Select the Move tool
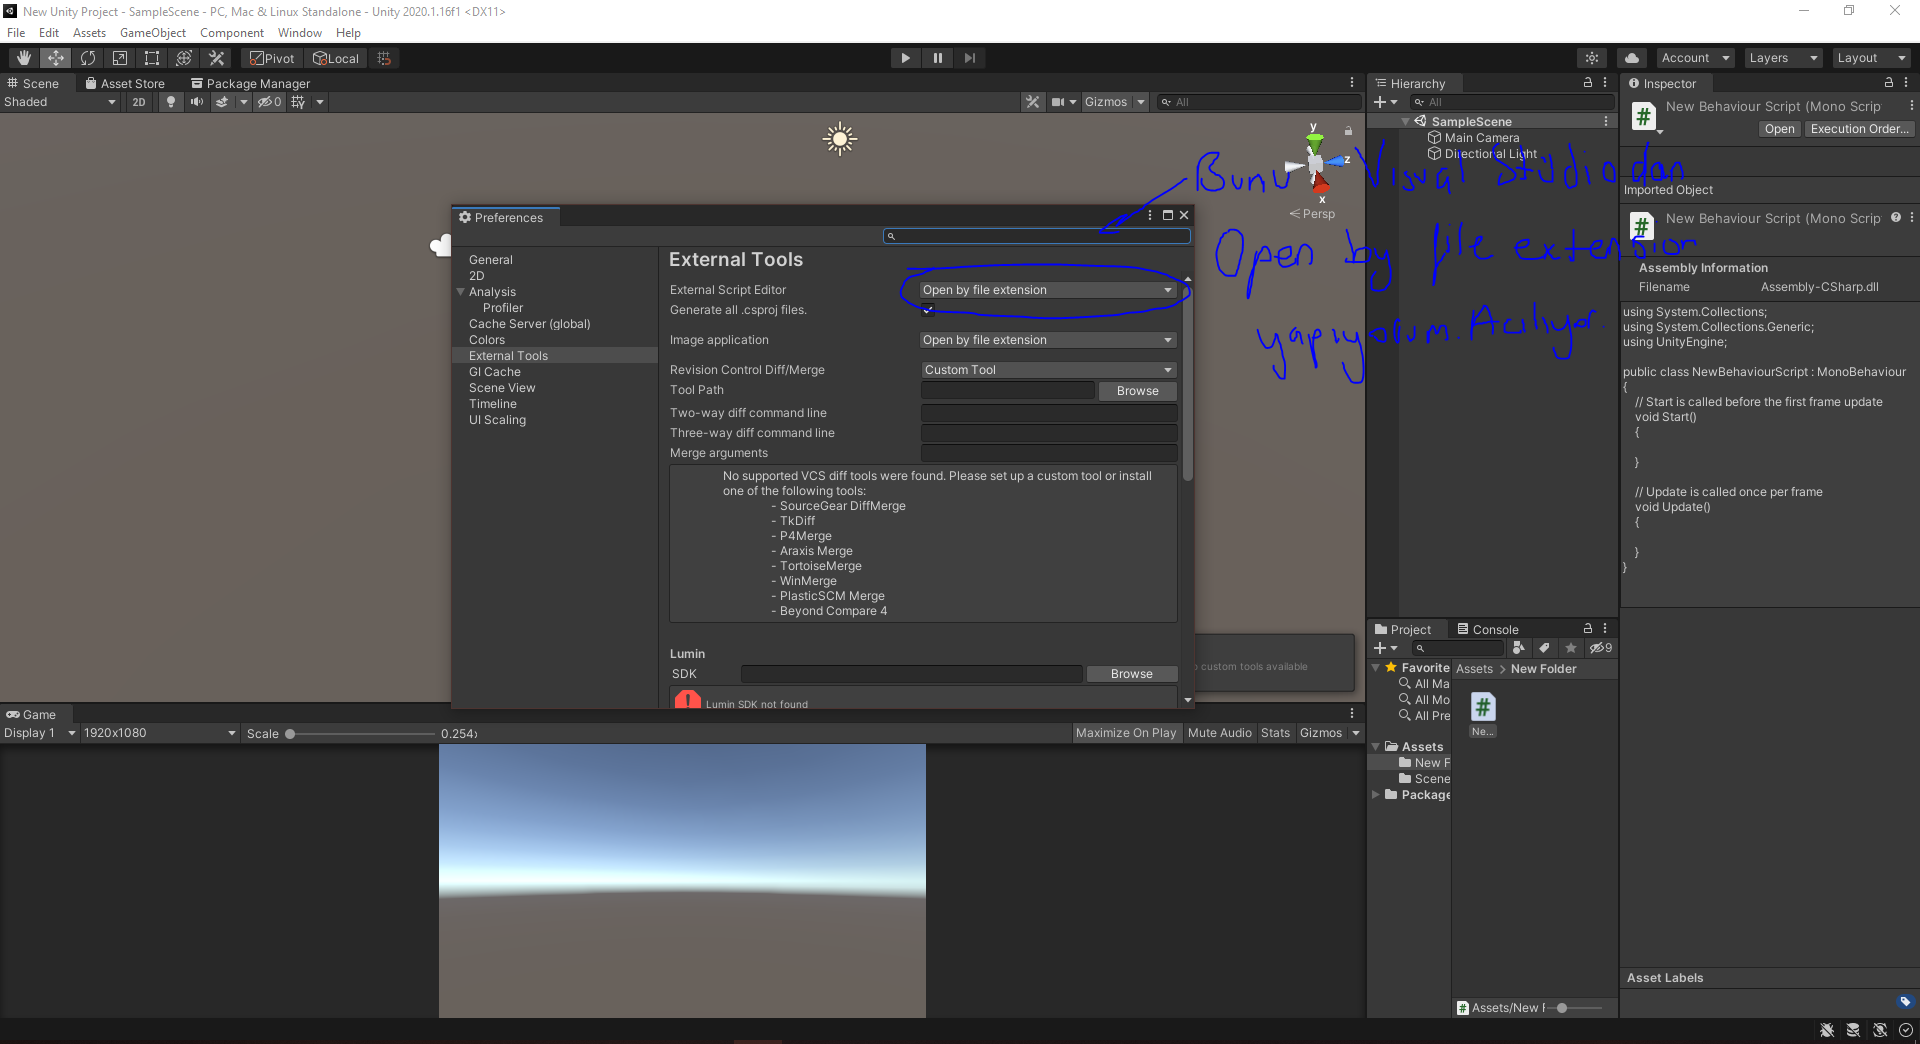The width and height of the screenshot is (1920, 1044). [55, 58]
